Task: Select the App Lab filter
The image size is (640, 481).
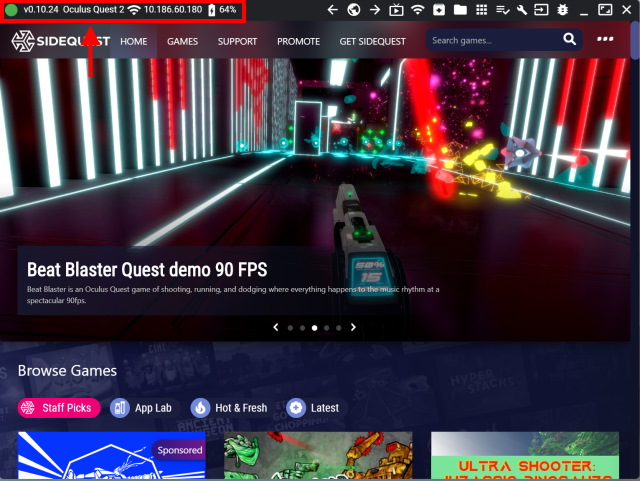Action: tap(142, 408)
